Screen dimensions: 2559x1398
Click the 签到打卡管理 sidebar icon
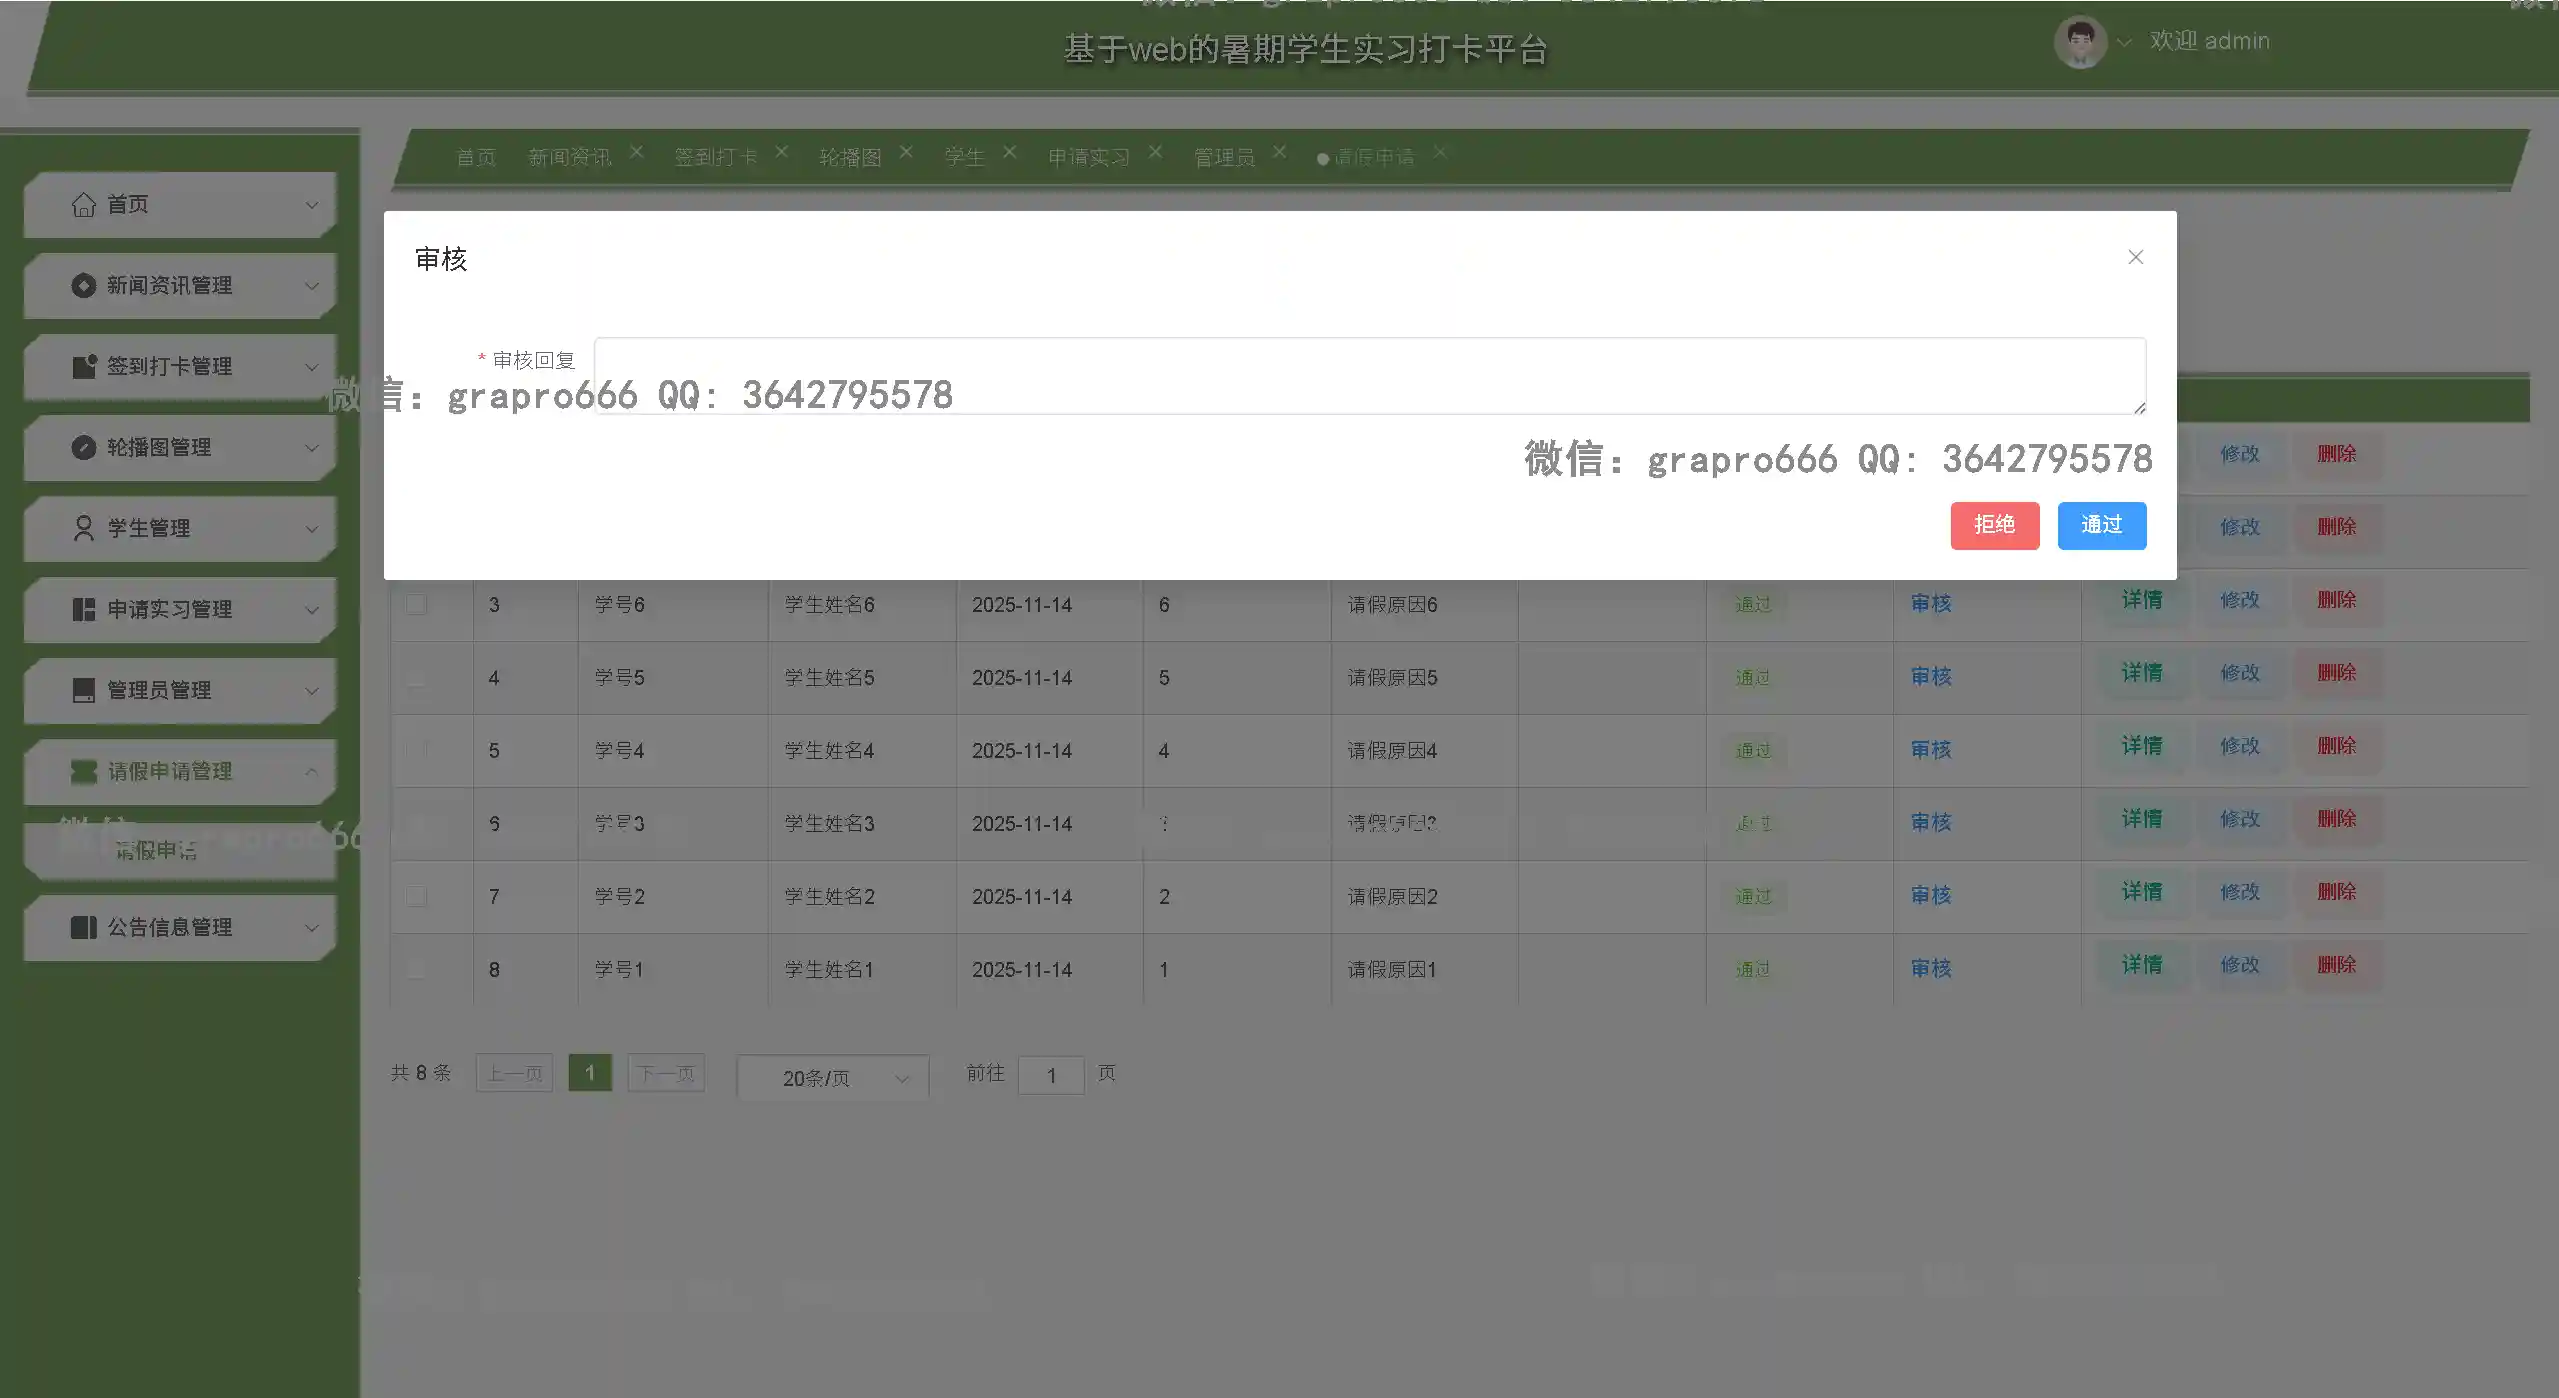coord(84,366)
